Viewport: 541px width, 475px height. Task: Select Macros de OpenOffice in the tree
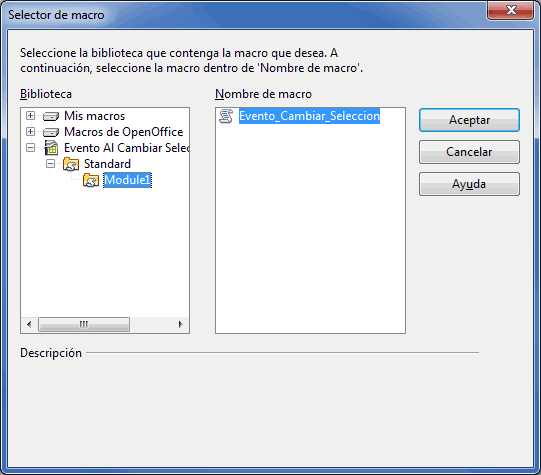coord(124,132)
